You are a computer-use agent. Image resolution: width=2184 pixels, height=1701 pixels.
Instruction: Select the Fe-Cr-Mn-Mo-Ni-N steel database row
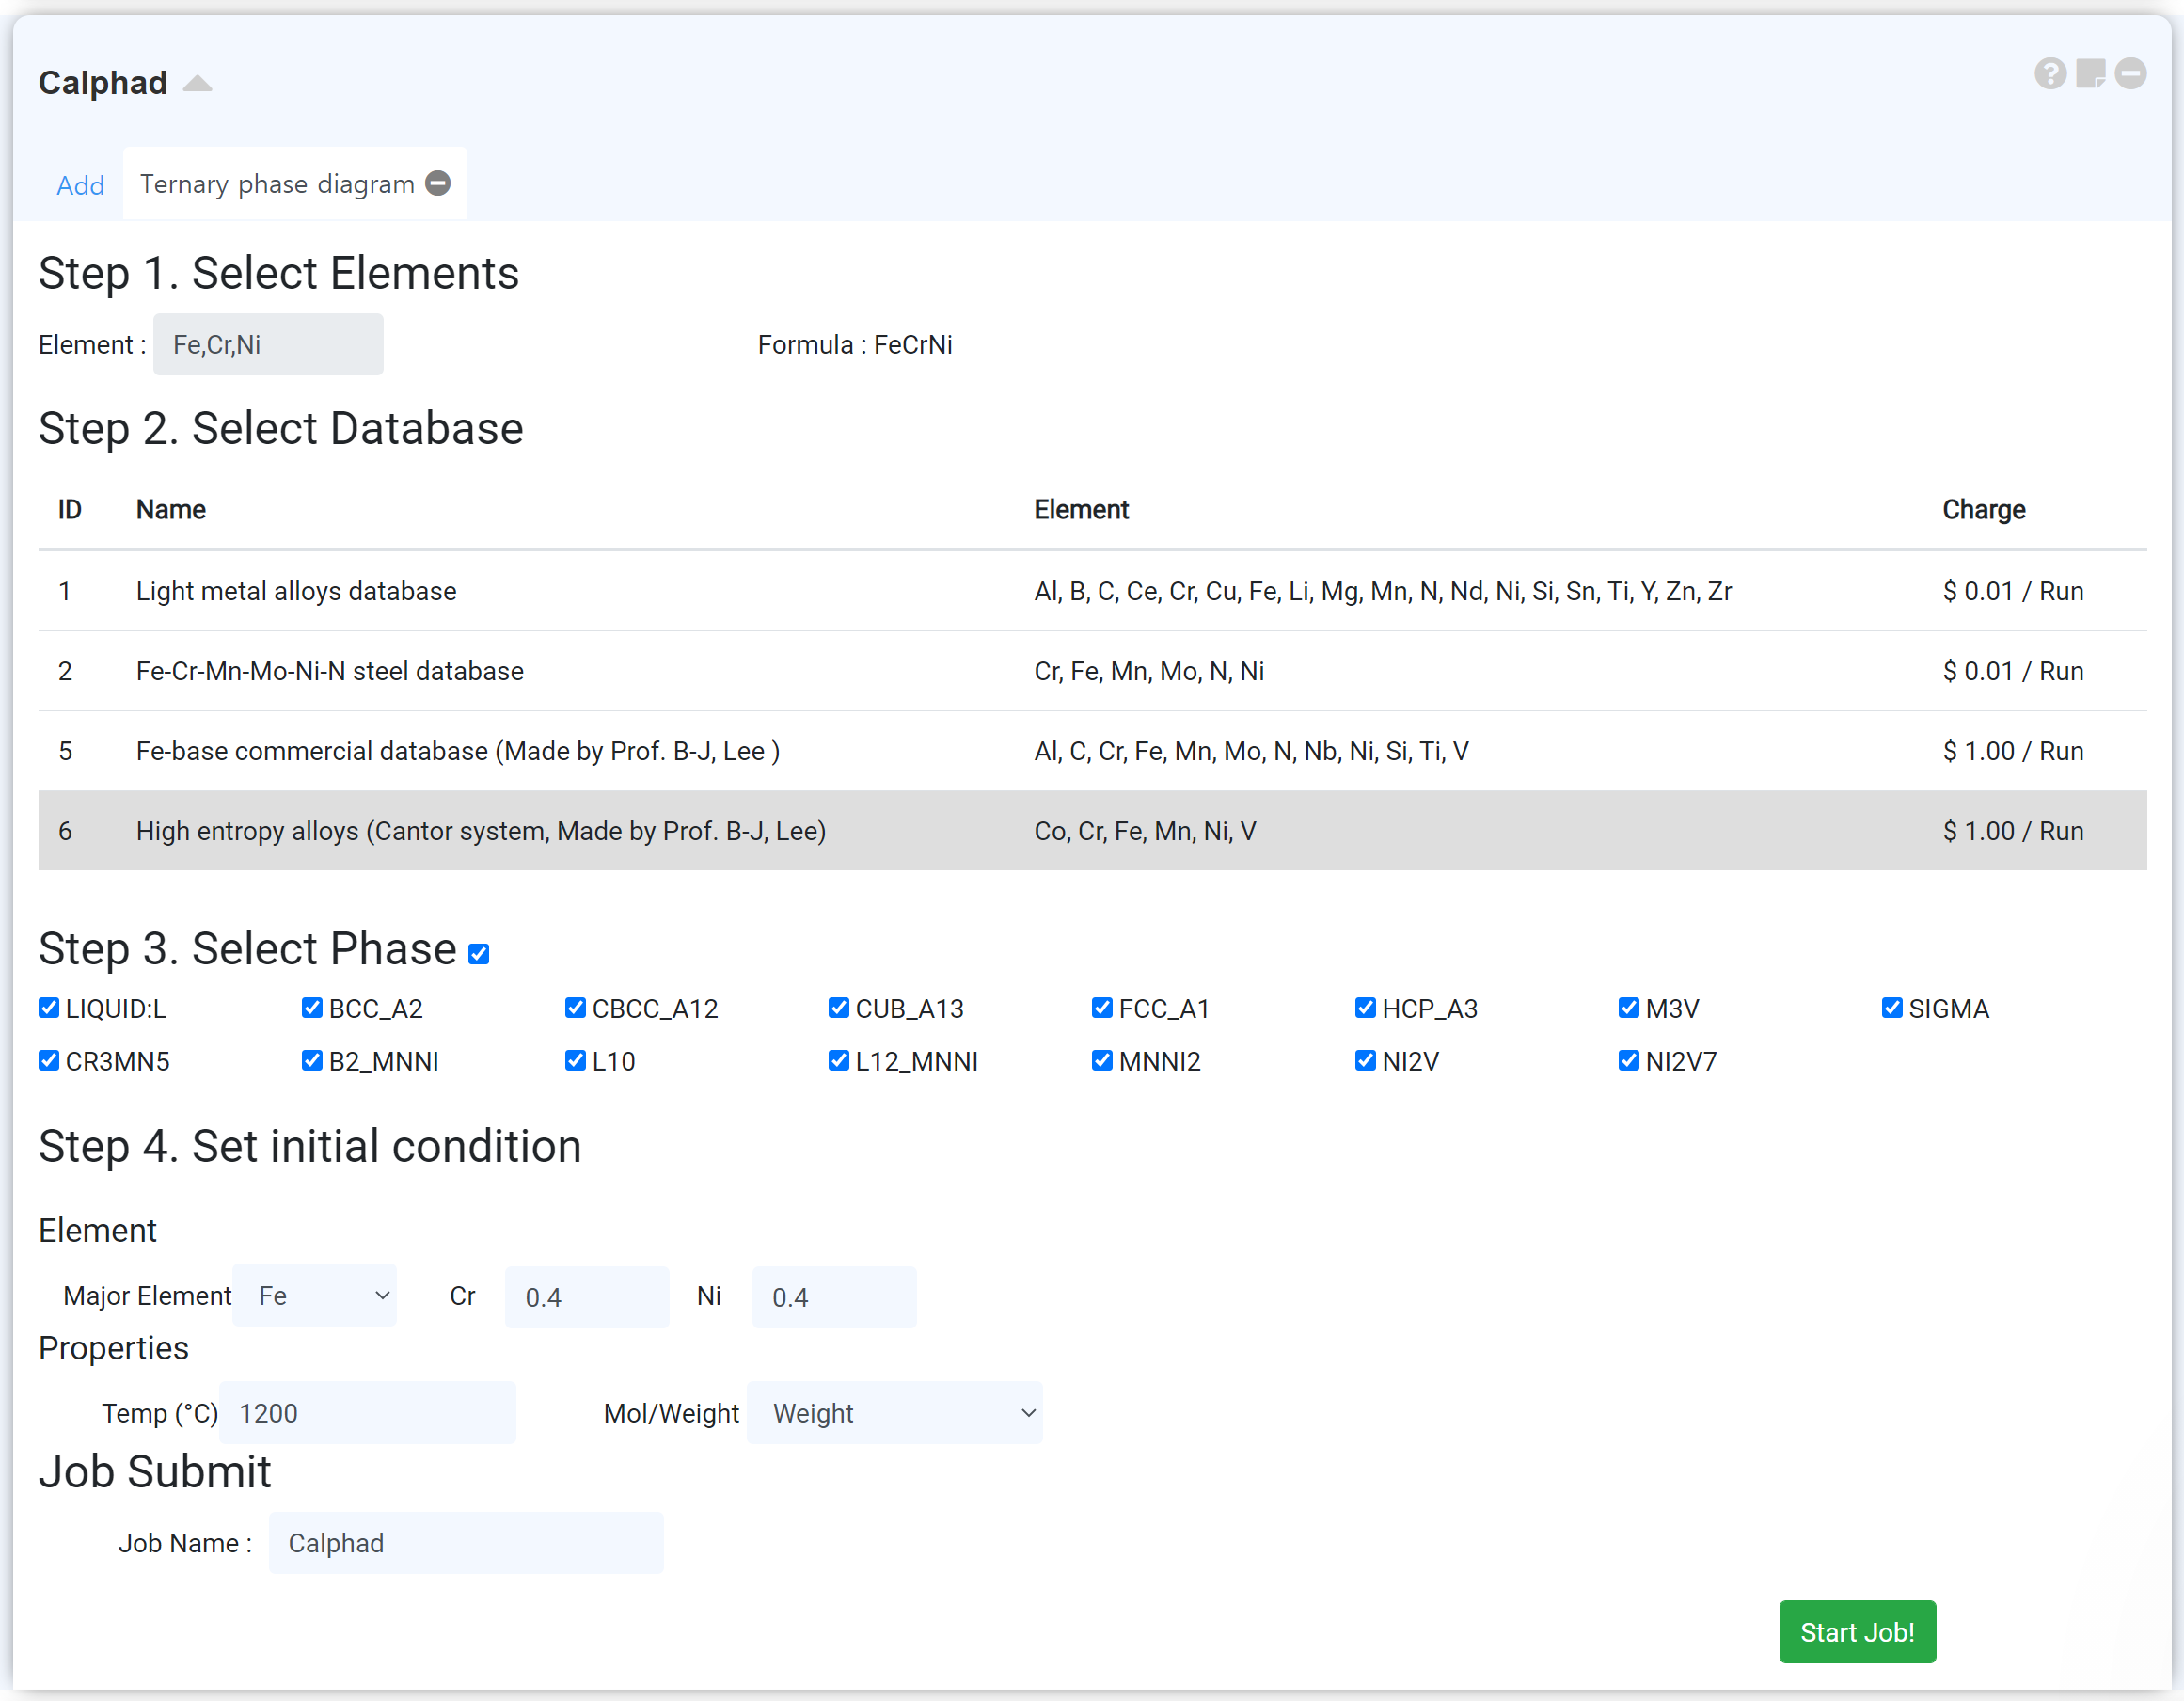pos(1092,671)
